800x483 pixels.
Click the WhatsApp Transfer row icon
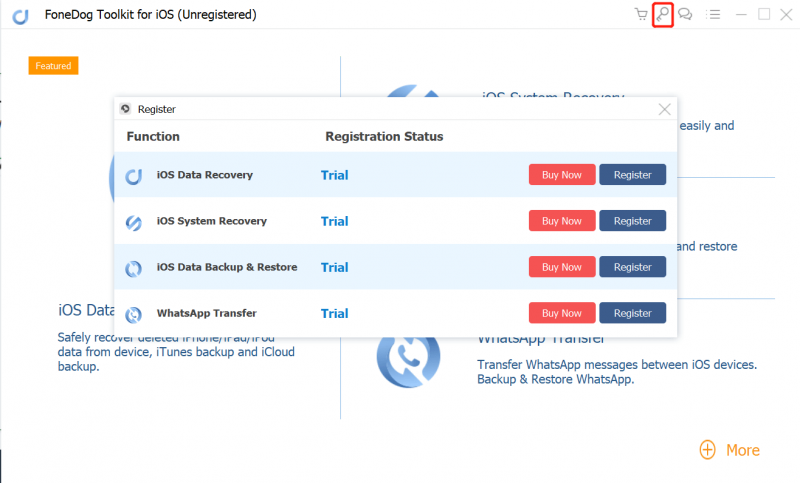[x=133, y=314]
